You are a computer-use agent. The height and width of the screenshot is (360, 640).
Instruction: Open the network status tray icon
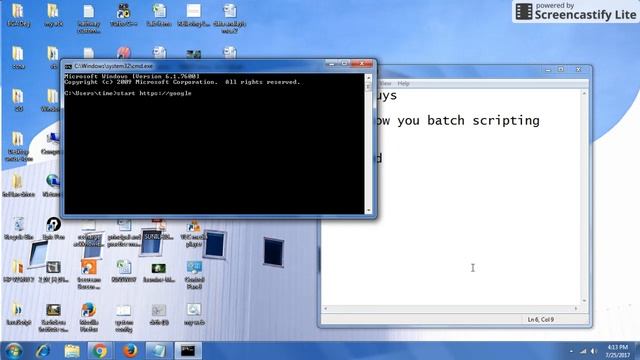[x=583, y=351]
